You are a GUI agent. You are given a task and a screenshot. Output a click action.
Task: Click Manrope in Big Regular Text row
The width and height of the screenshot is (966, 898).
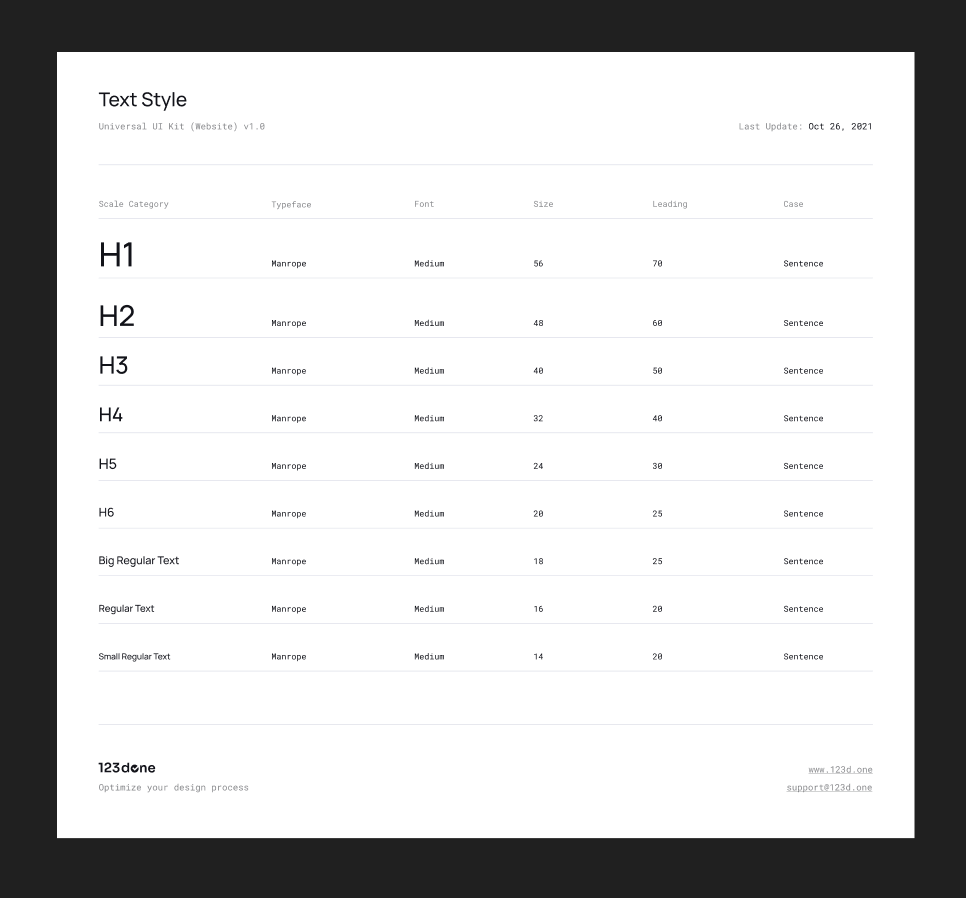click(x=289, y=561)
